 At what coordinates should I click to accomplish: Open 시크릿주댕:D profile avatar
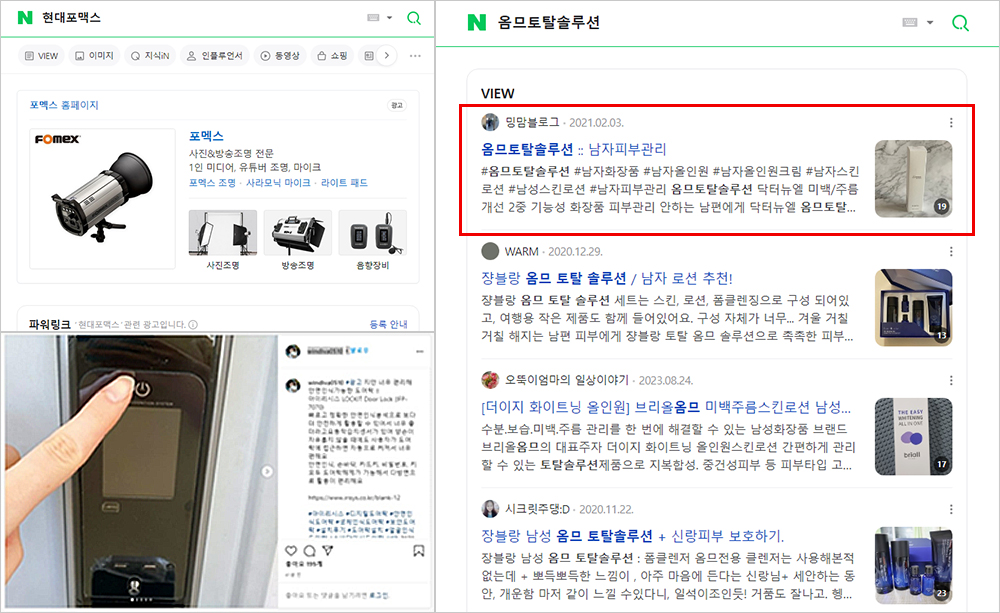pyautogui.click(x=490, y=508)
